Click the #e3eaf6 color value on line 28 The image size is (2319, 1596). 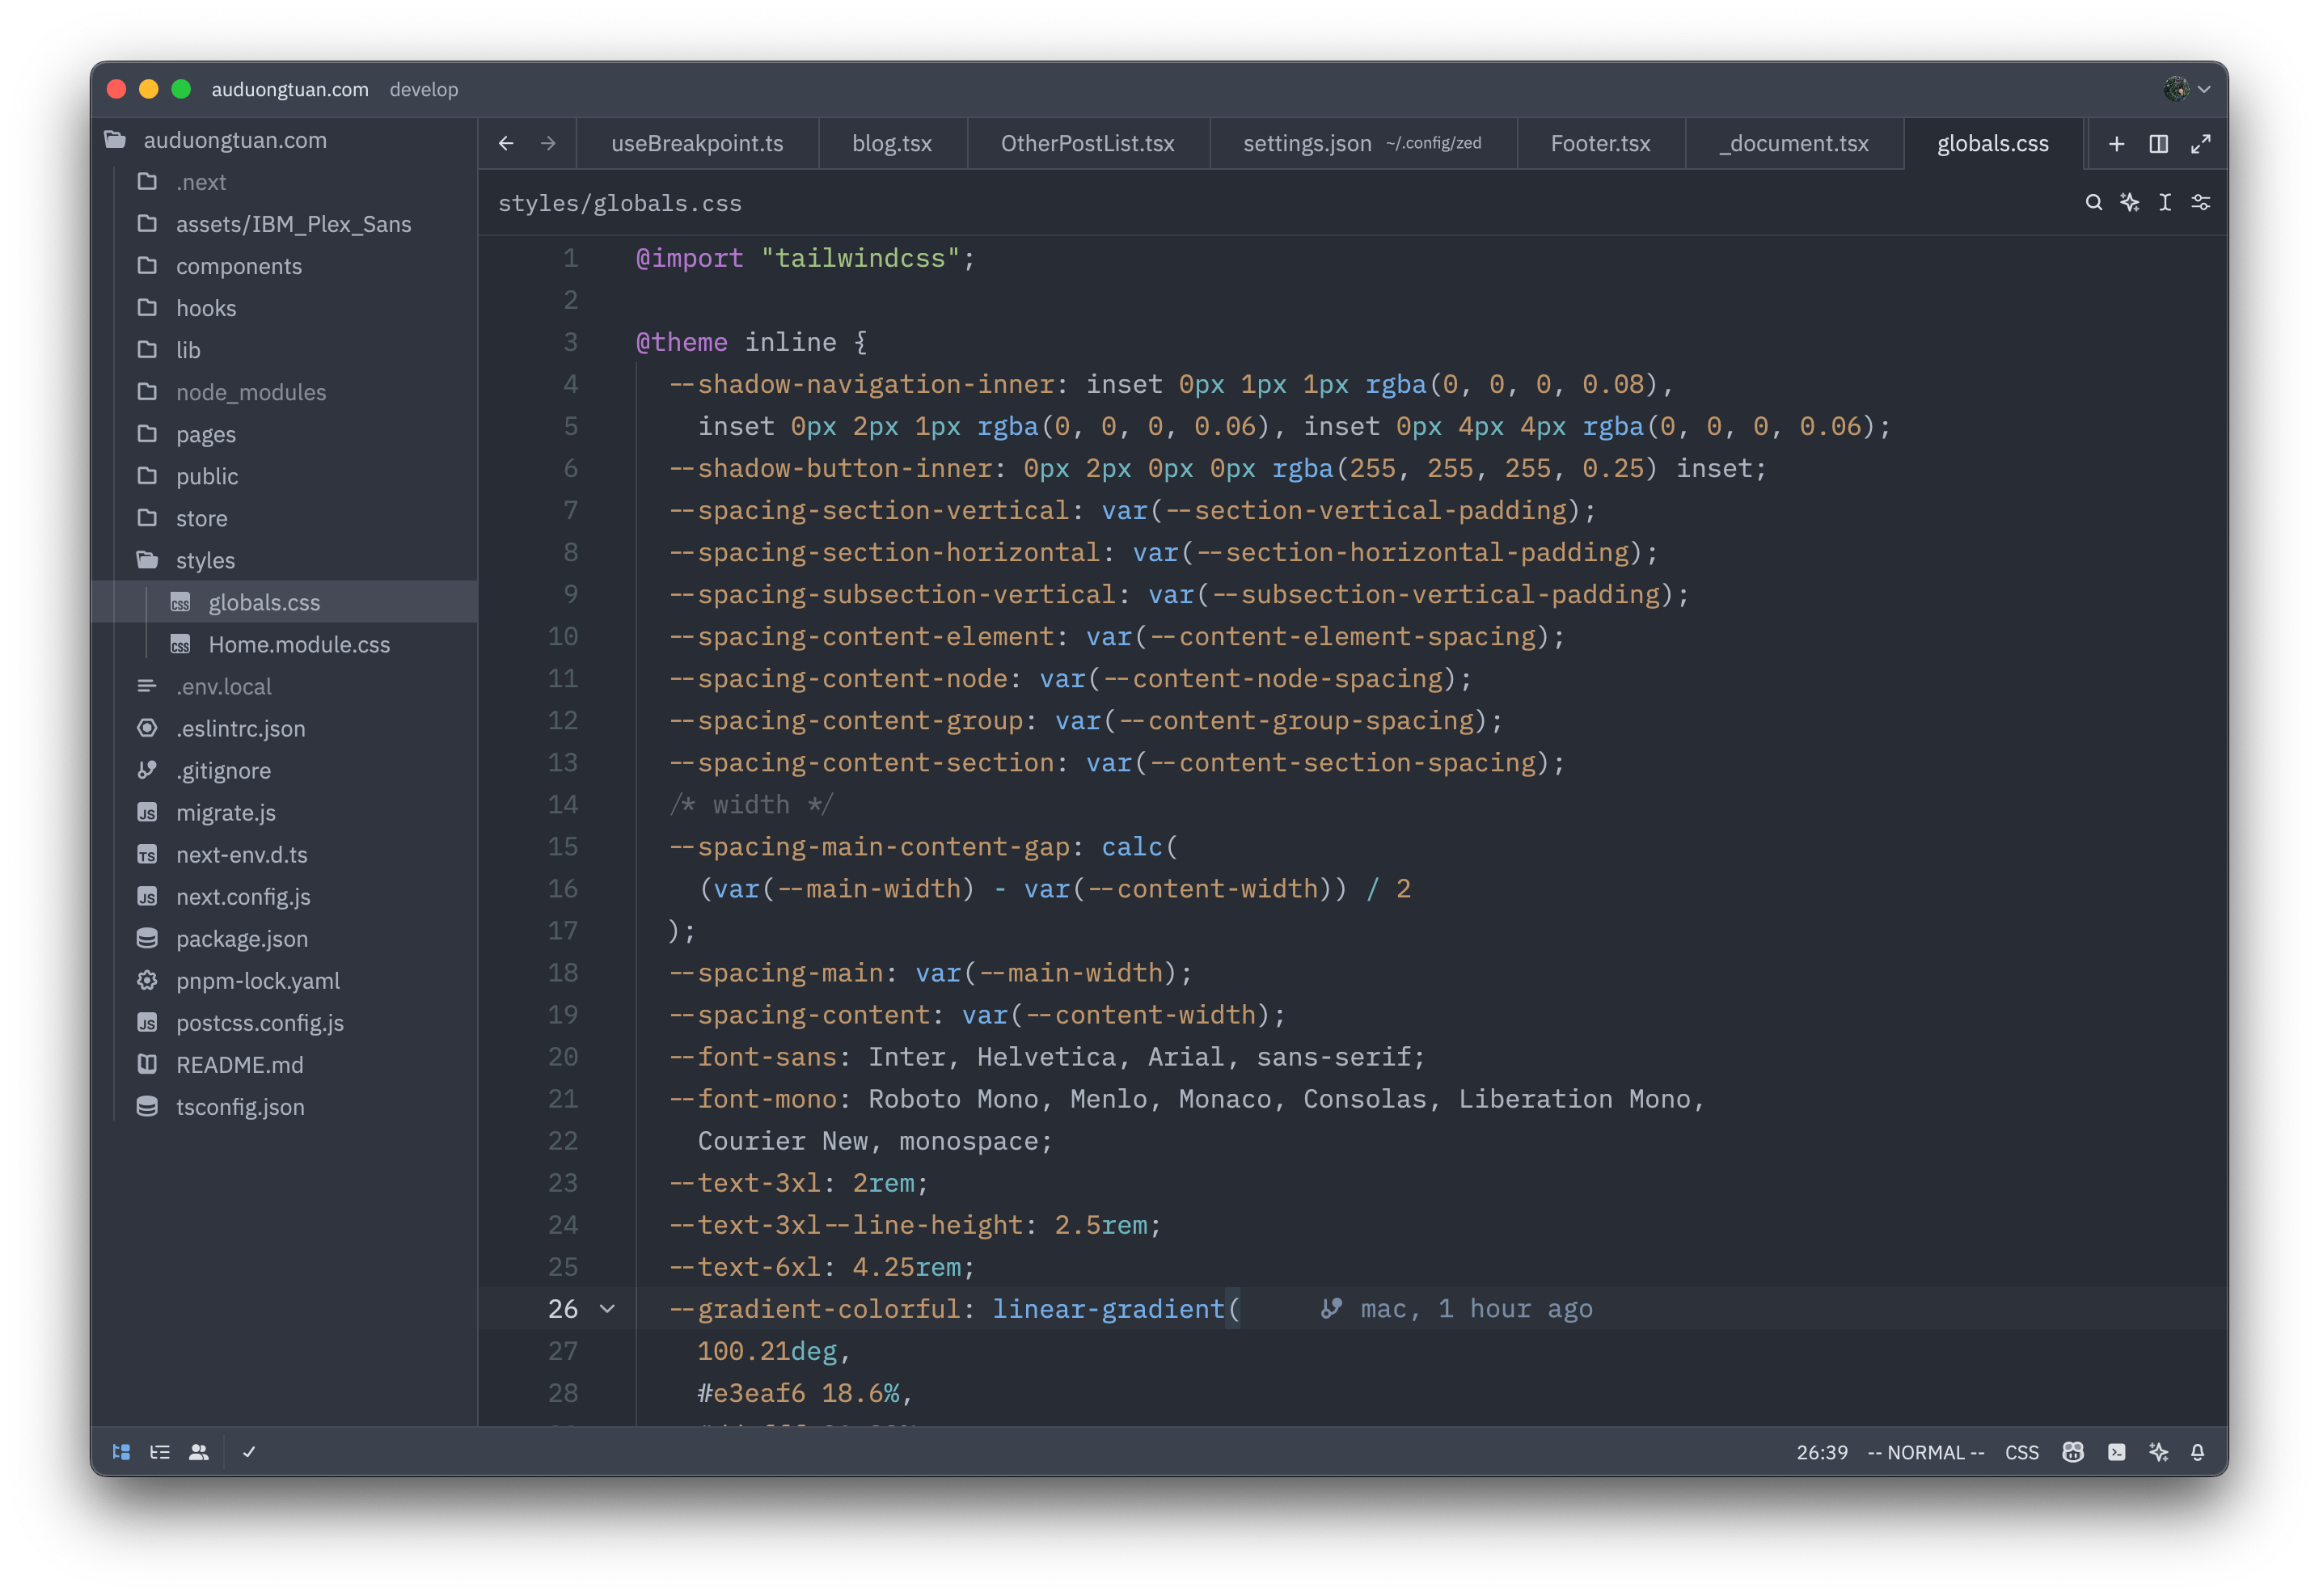751,1393
